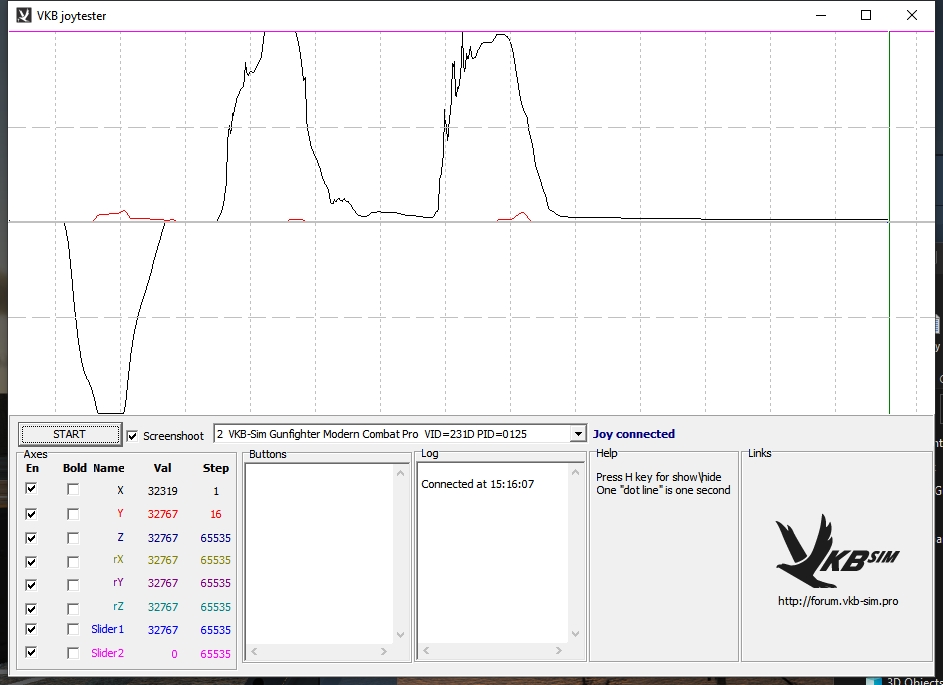Click the 'Connected at 15:16:07' log entry
Screen dimensions: 943x685
pyautogui.click(x=478, y=484)
